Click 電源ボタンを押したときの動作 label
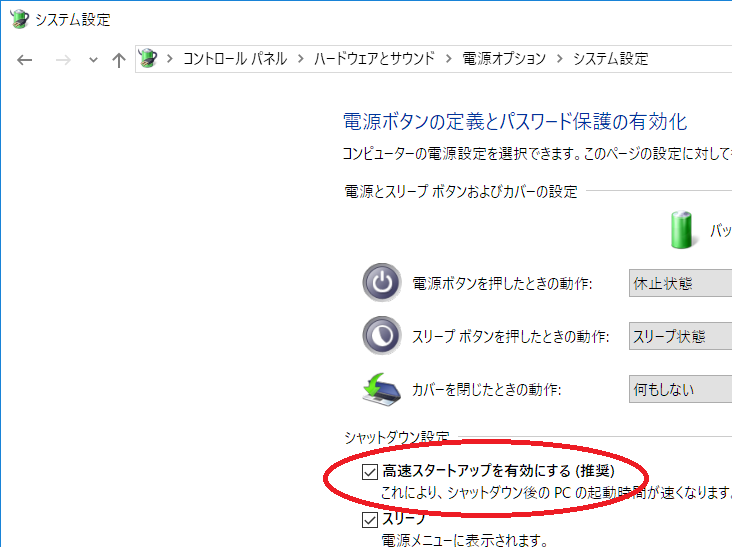Viewport: 732px width, 547px height. coord(502,283)
